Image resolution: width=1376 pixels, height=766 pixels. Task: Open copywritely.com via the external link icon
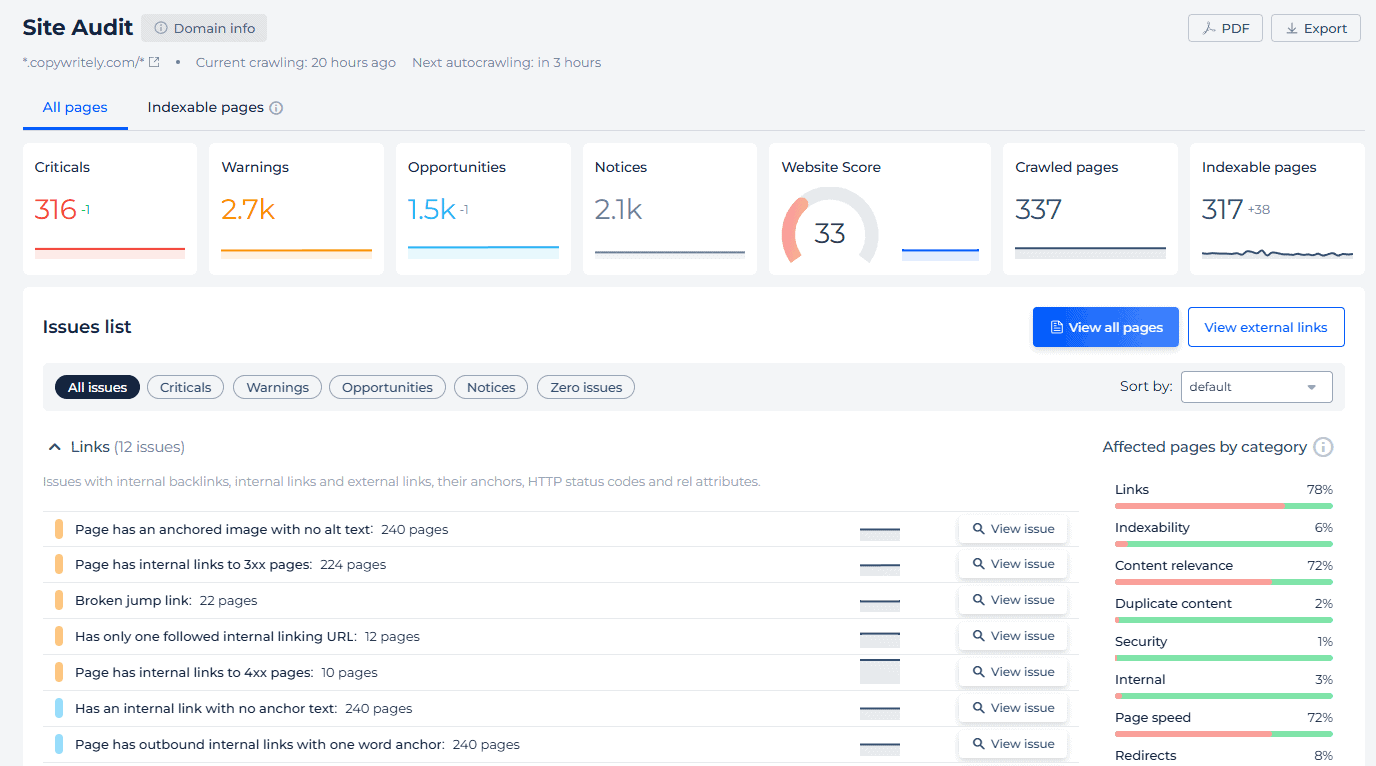154,62
